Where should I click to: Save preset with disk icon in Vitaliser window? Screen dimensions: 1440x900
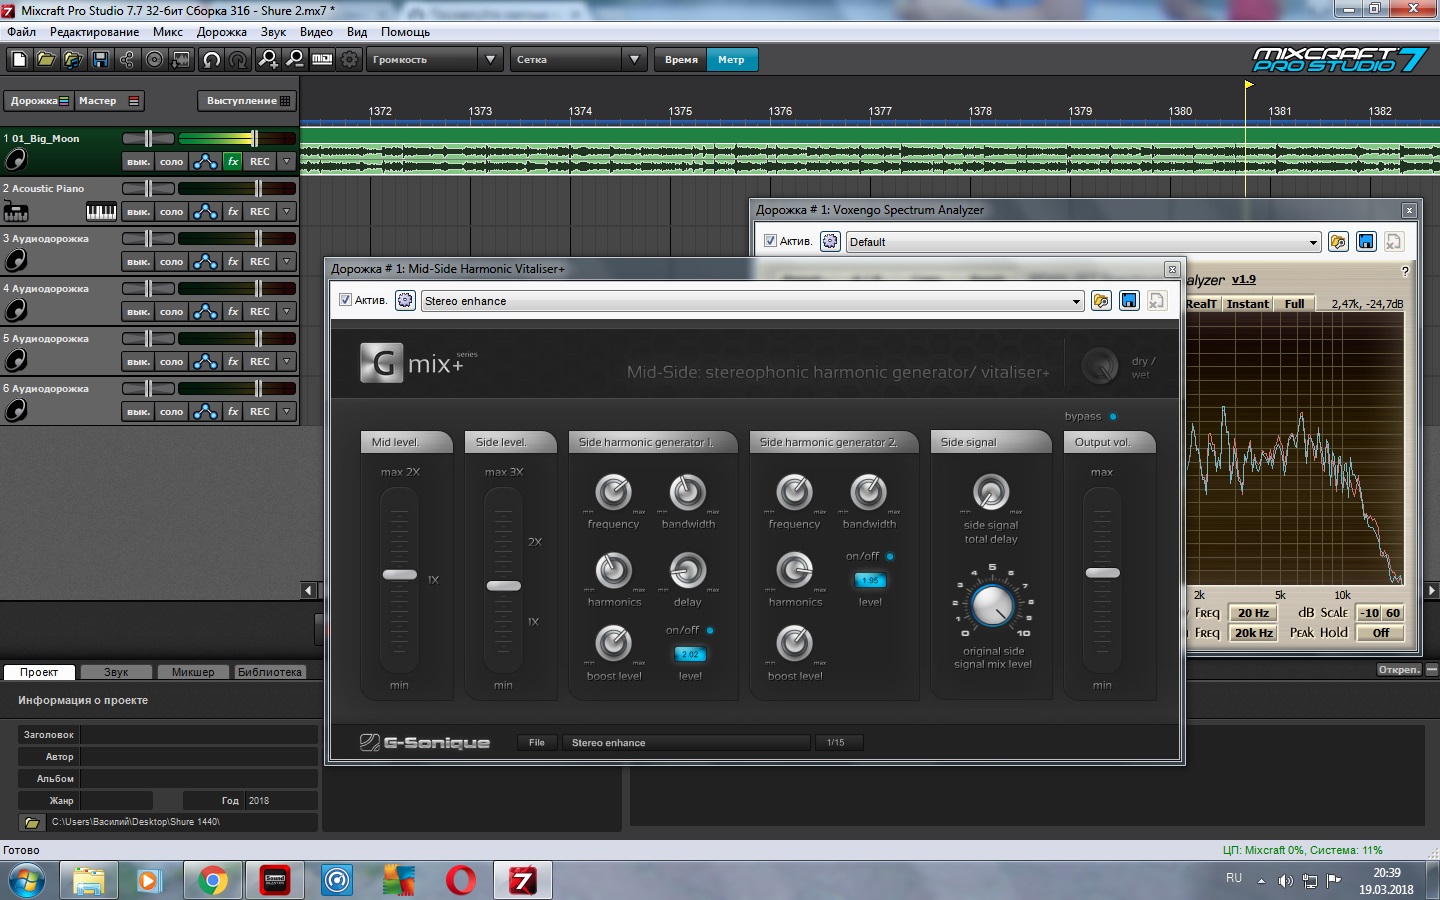tap(1129, 300)
